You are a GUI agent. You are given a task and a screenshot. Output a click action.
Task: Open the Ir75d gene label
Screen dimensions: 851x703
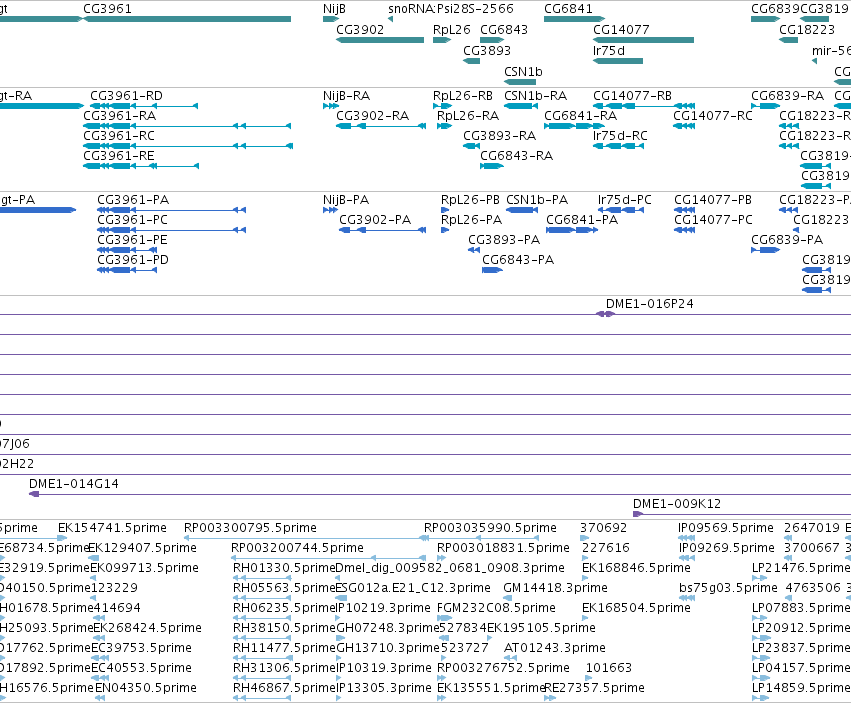[609, 50]
